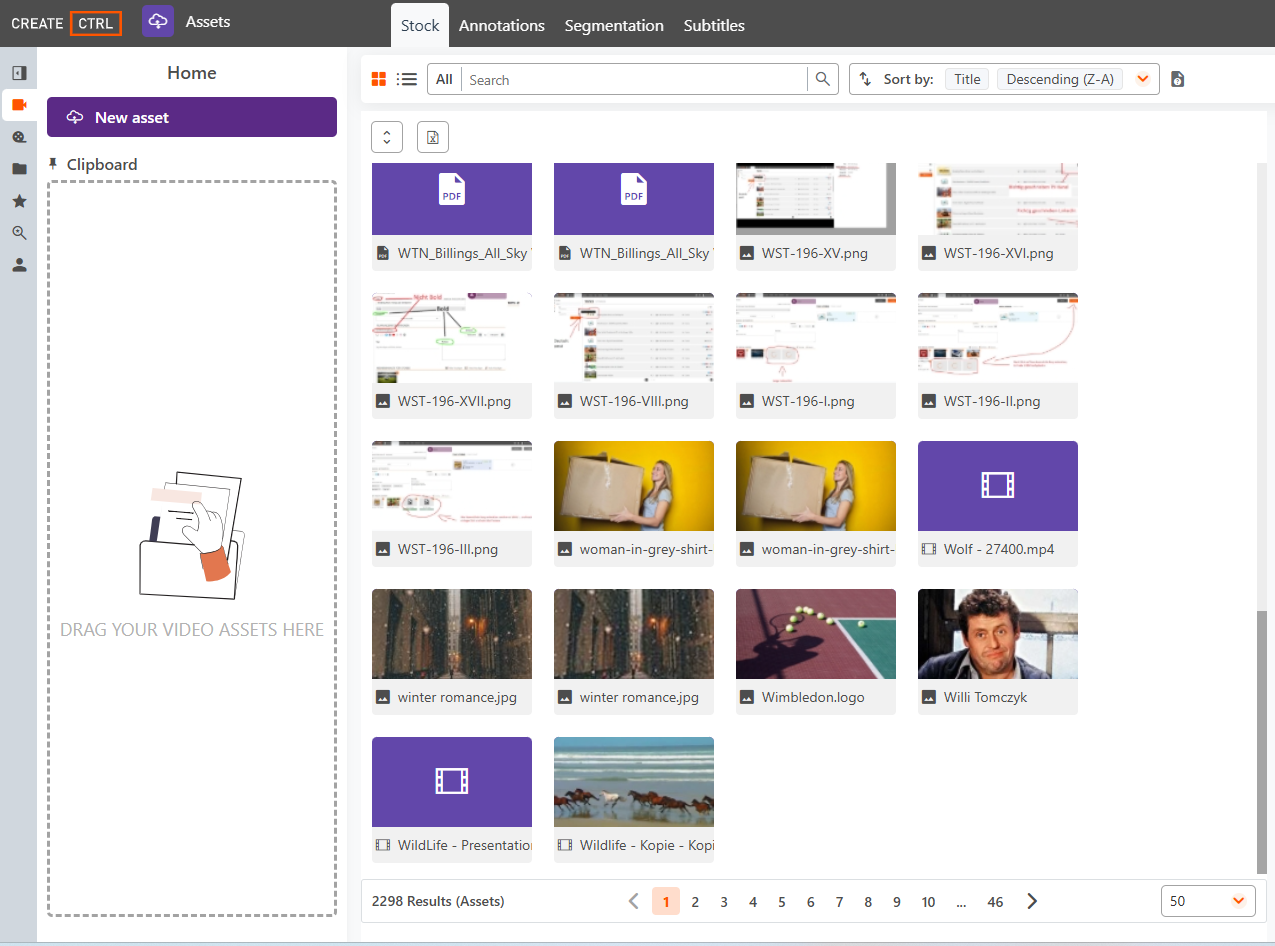Click the Excel export icon button
1275x946 pixels.
coord(433,137)
